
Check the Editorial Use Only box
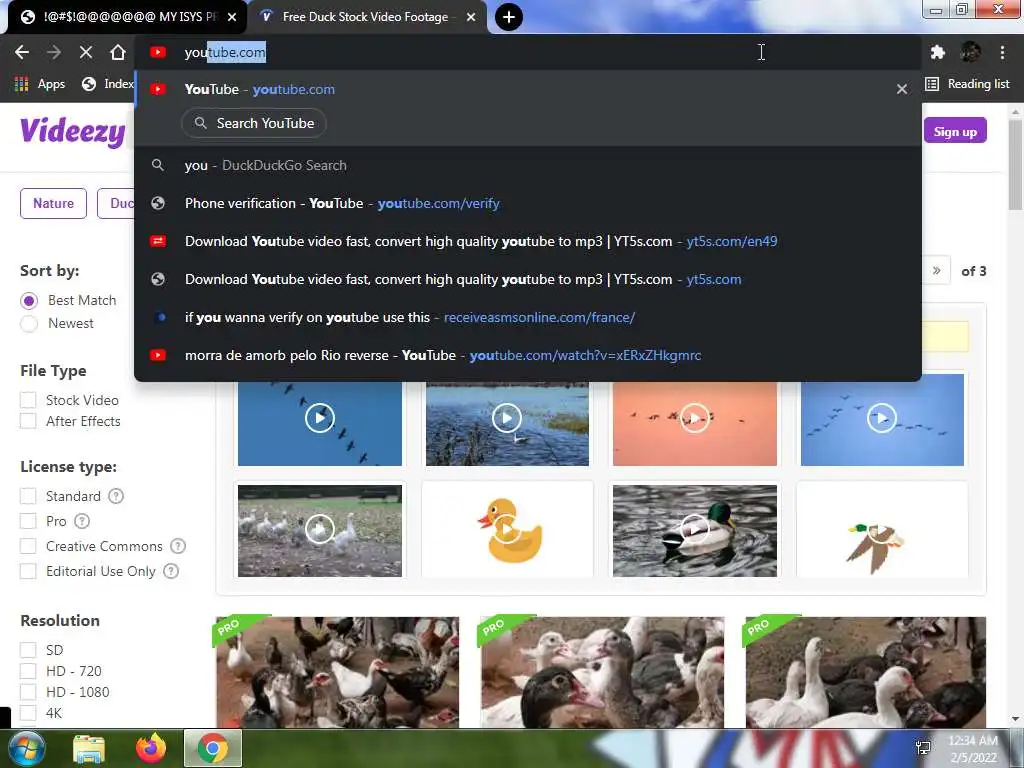click(28, 571)
